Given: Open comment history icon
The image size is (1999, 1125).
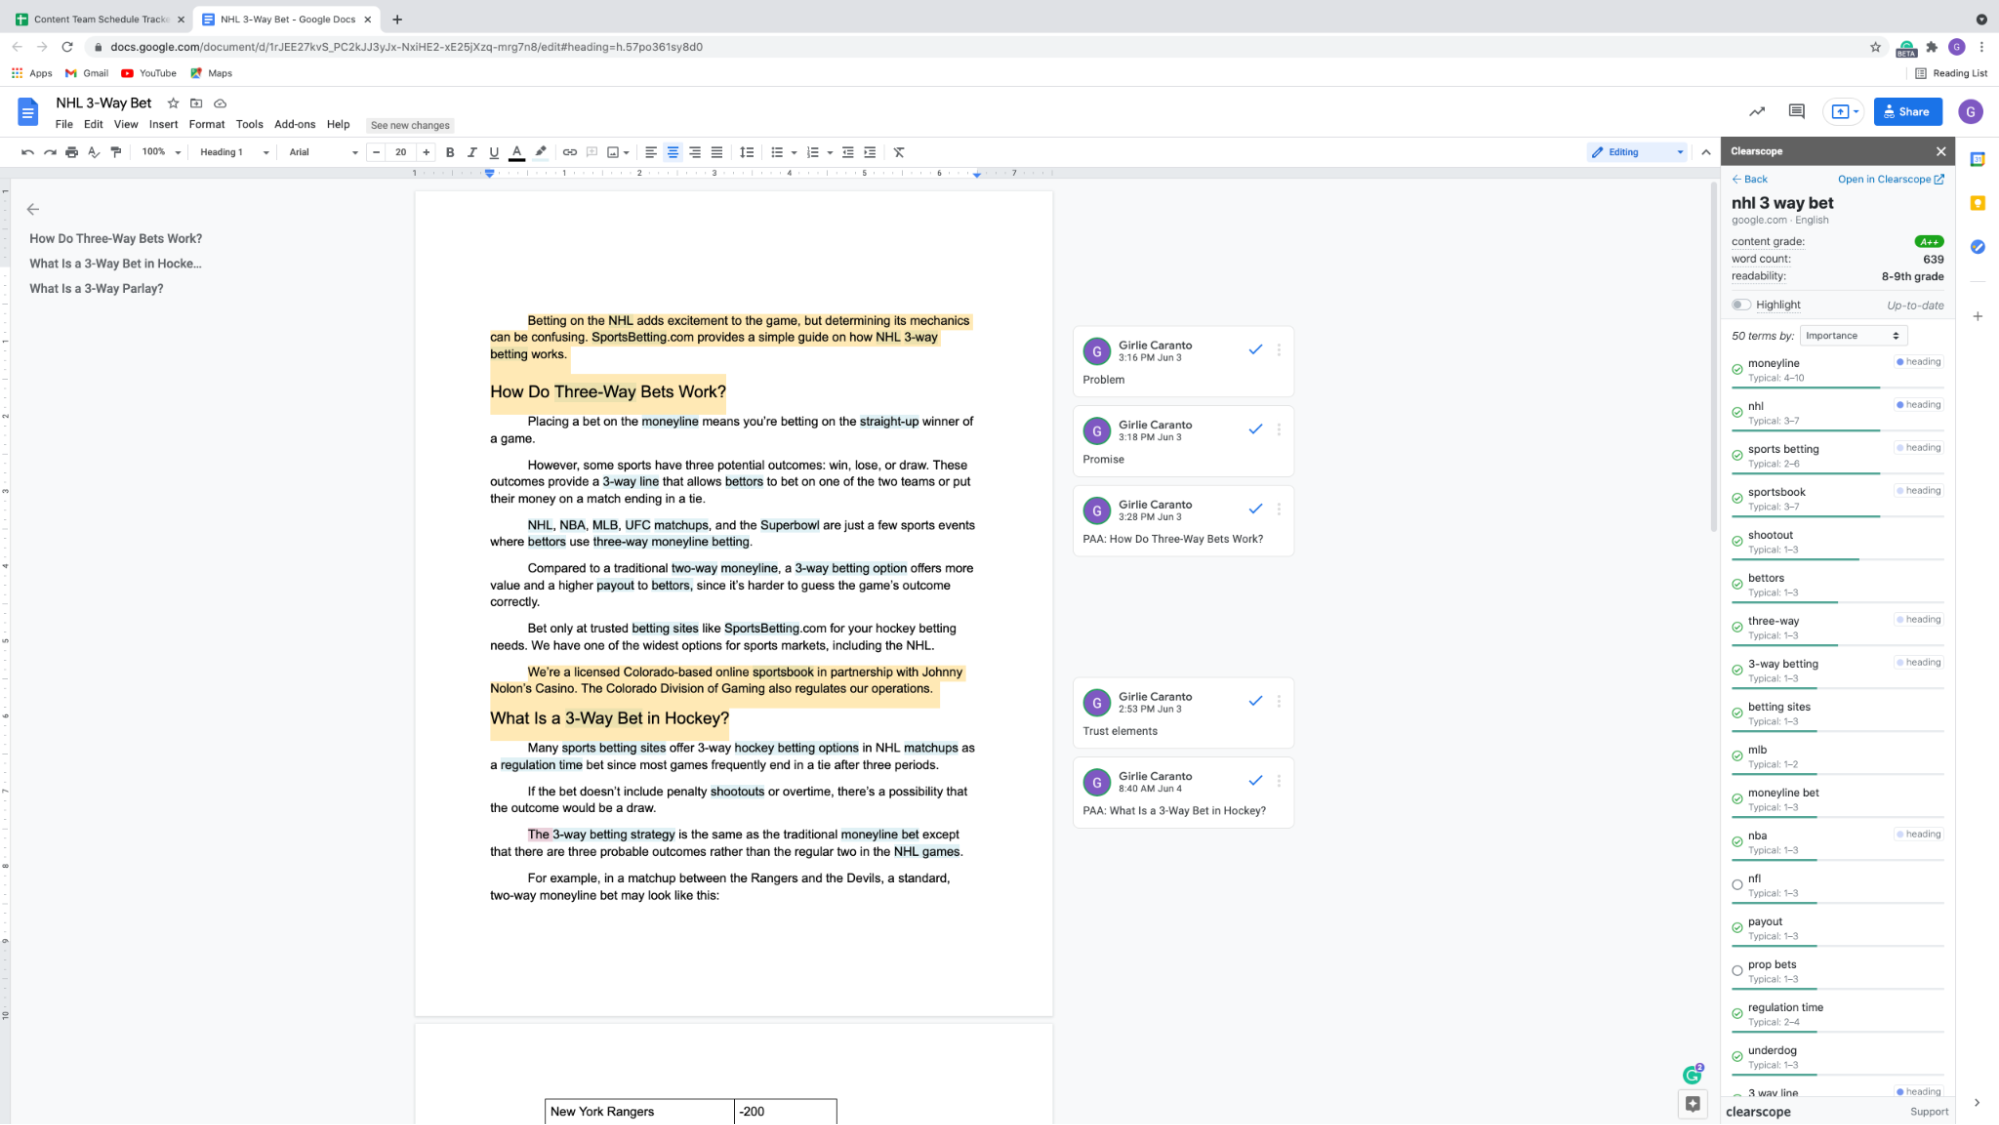Looking at the screenshot, I should [x=1796, y=111].
